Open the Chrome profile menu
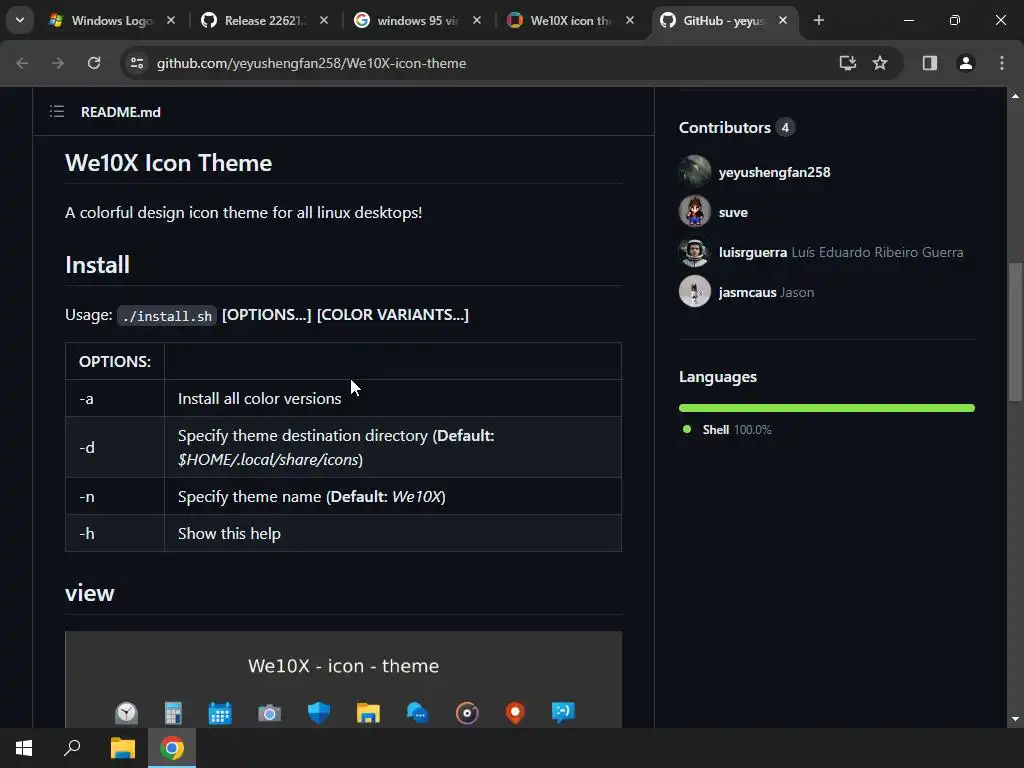 [966, 63]
